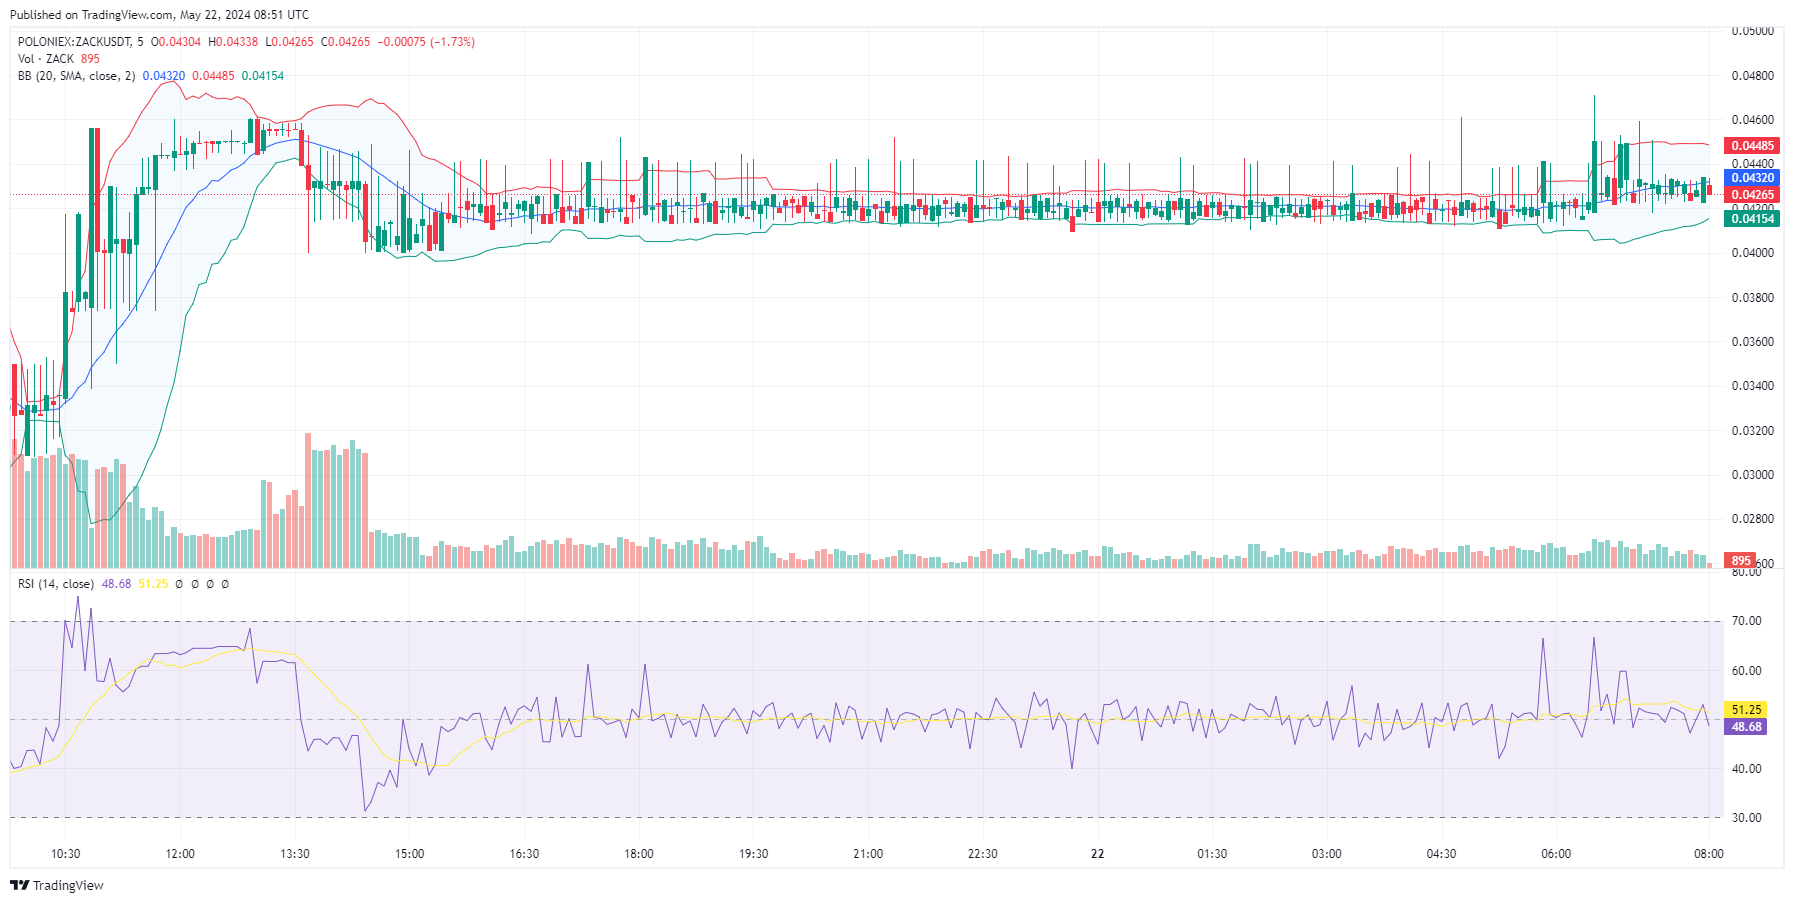Click the 03:00 time axis label

(1327, 854)
